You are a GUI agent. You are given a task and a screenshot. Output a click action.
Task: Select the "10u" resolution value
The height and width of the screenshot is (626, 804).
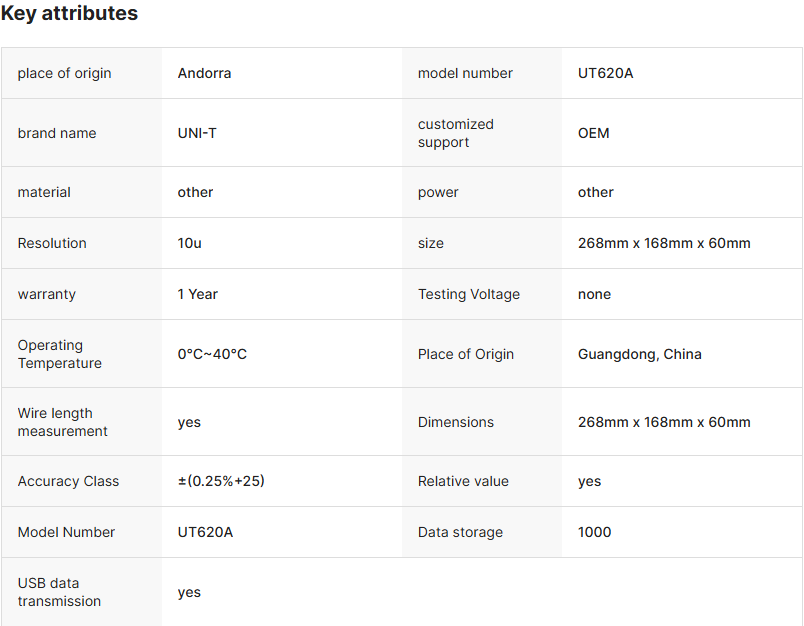(190, 243)
